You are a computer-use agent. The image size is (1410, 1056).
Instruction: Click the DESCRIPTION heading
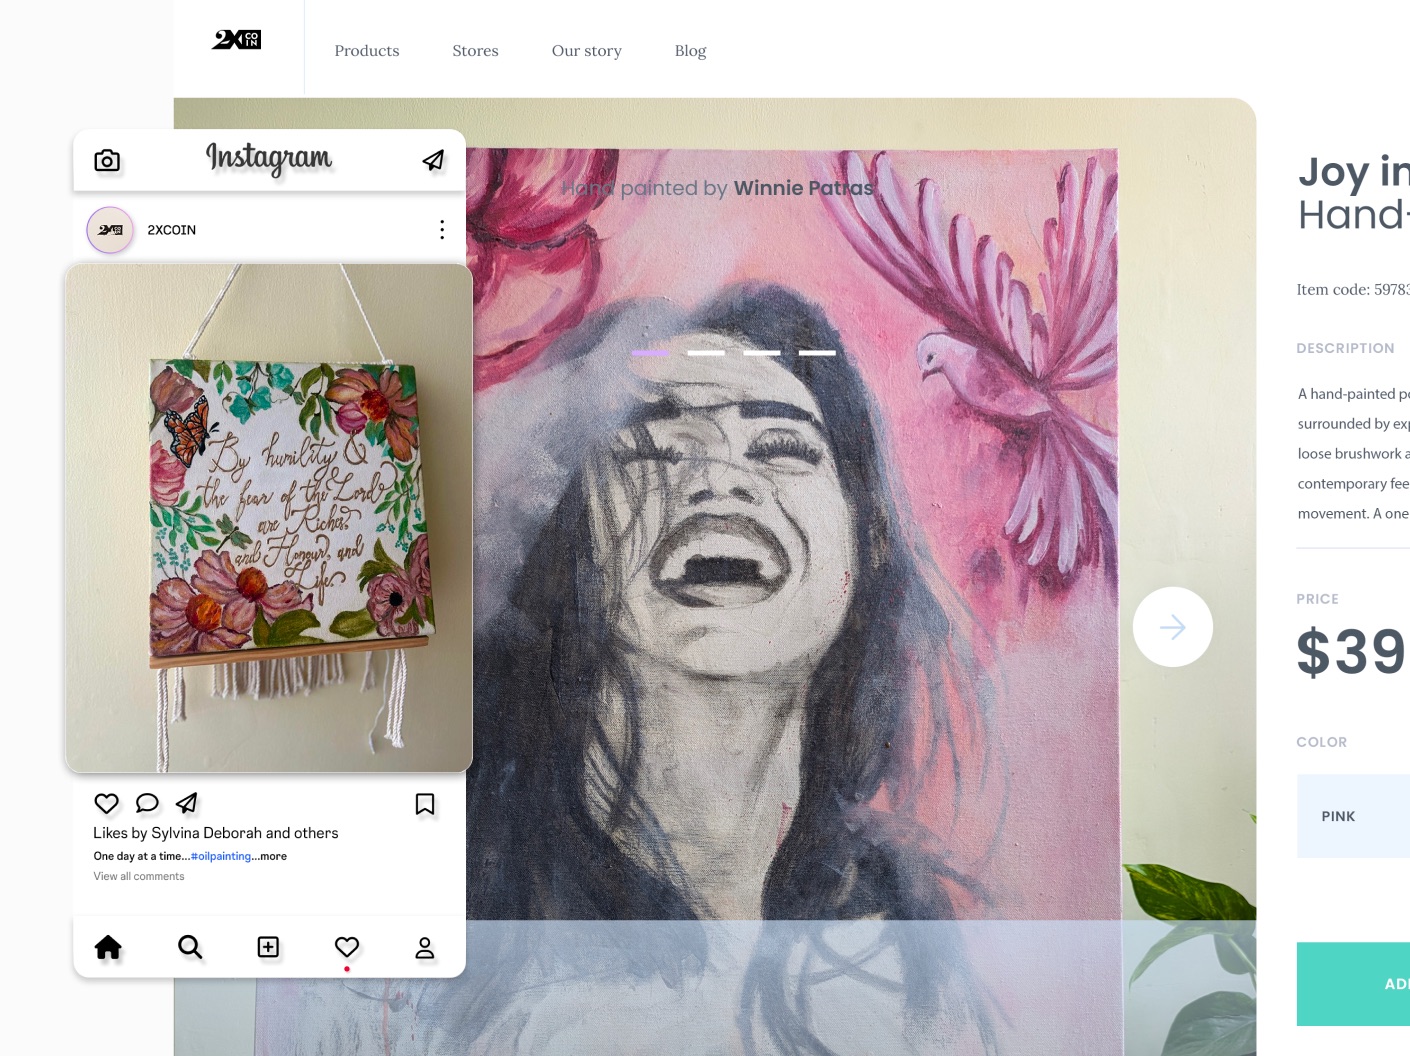1345,348
